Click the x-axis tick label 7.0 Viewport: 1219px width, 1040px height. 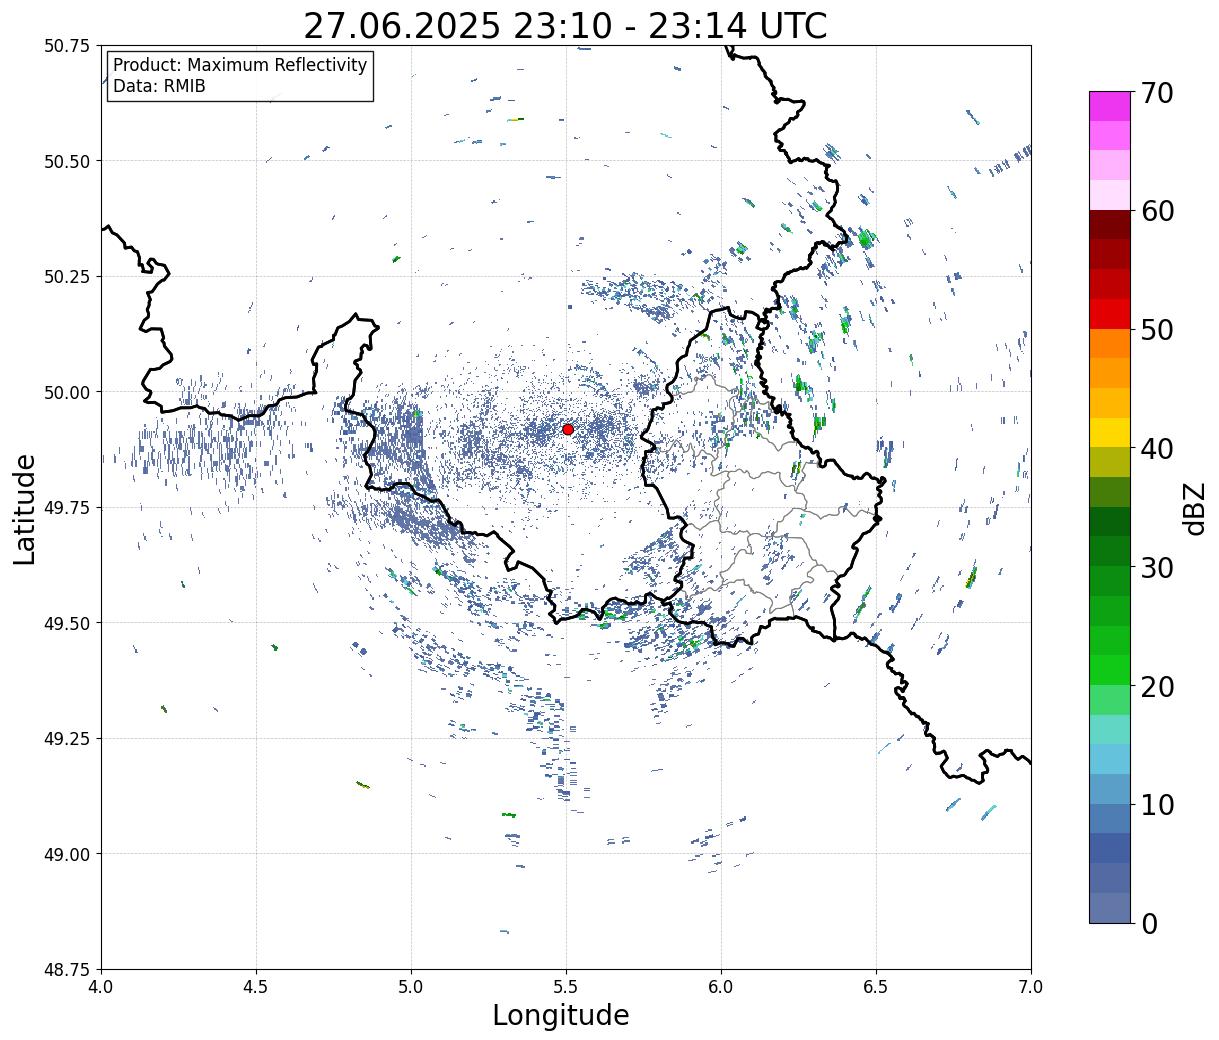[1031, 986]
